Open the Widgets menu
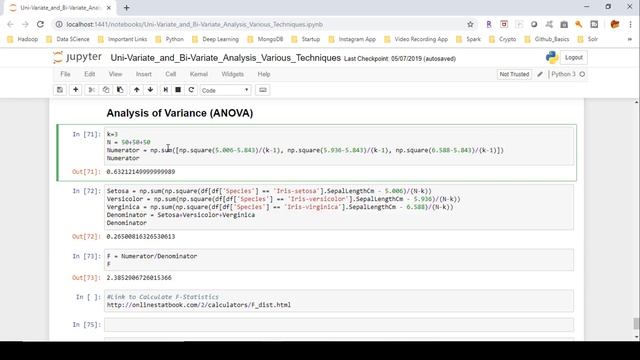This screenshot has width=640, height=360. [233, 74]
